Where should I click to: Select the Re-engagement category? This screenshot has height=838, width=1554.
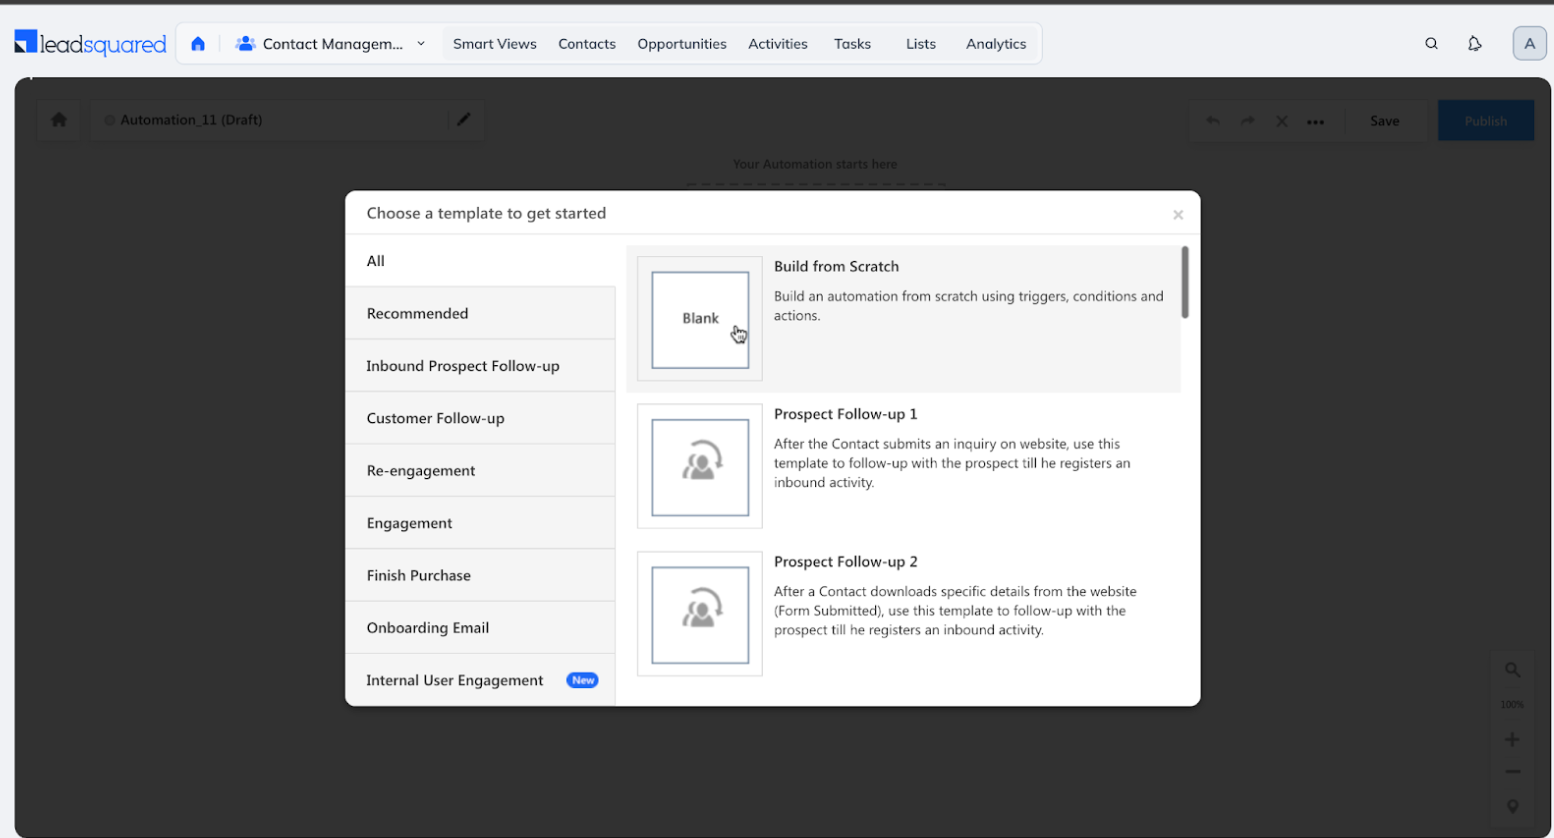point(480,470)
